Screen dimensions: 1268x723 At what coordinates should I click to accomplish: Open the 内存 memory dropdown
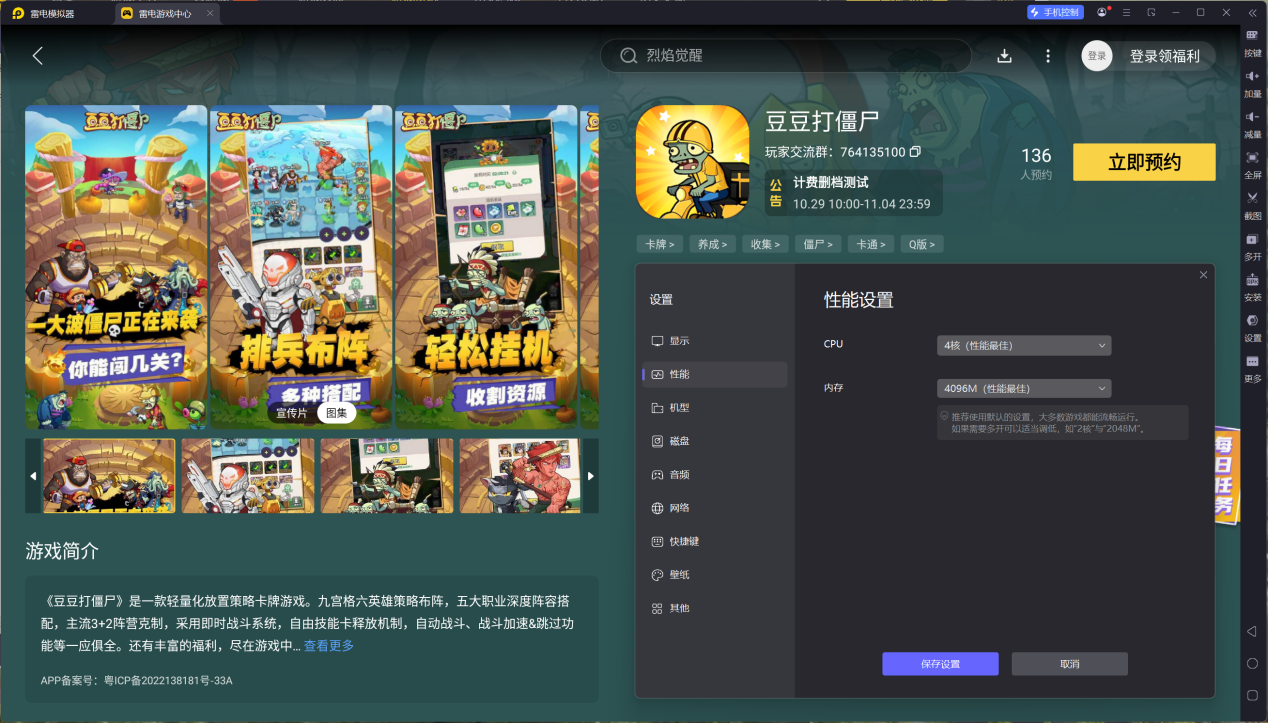click(x=1024, y=388)
